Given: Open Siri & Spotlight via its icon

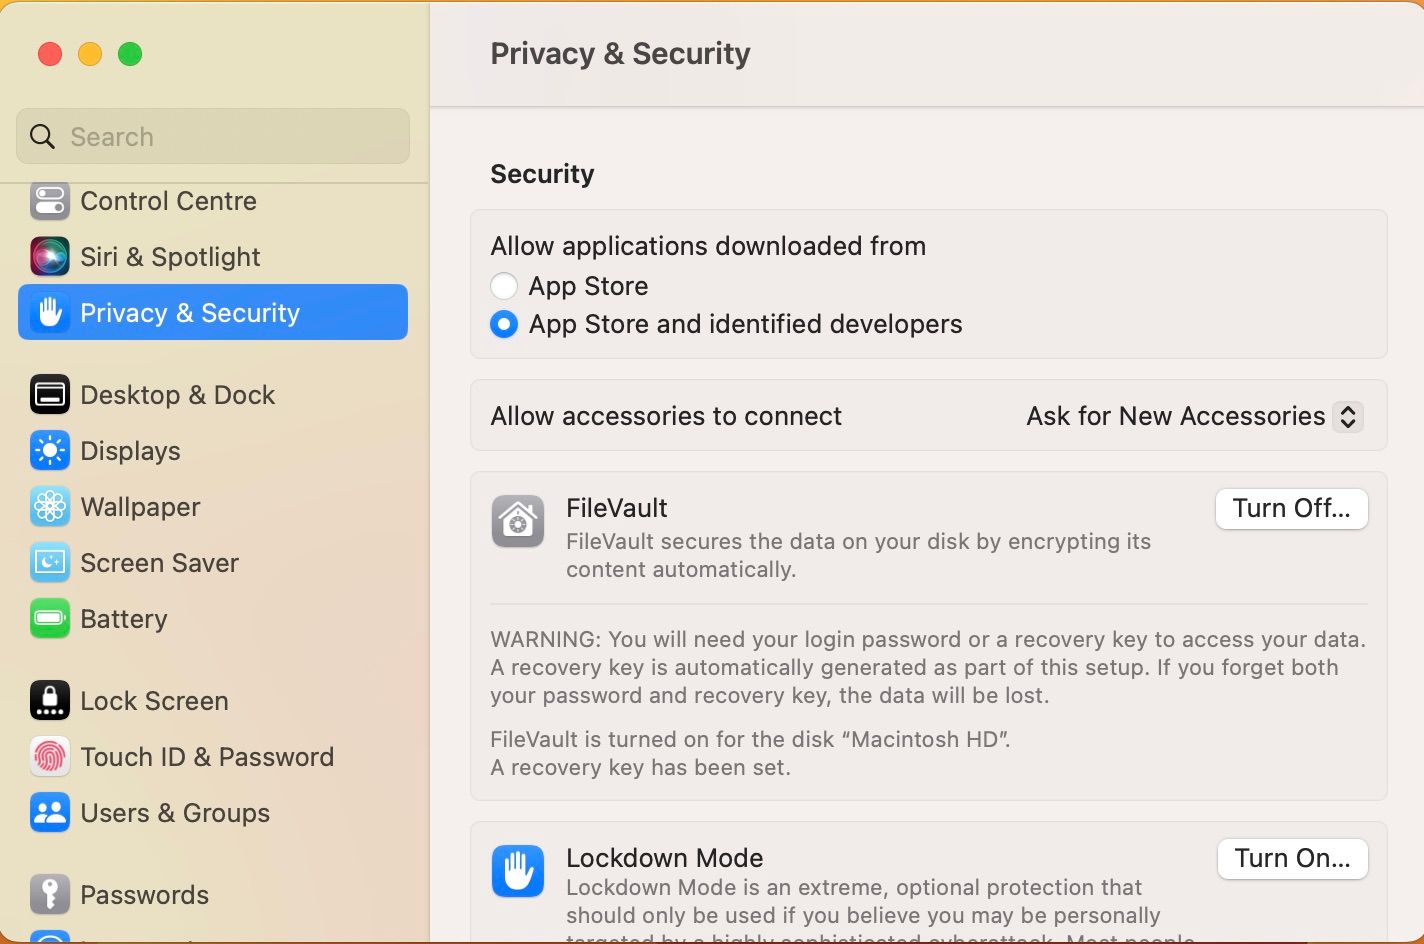Looking at the screenshot, I should click(49, 257).
